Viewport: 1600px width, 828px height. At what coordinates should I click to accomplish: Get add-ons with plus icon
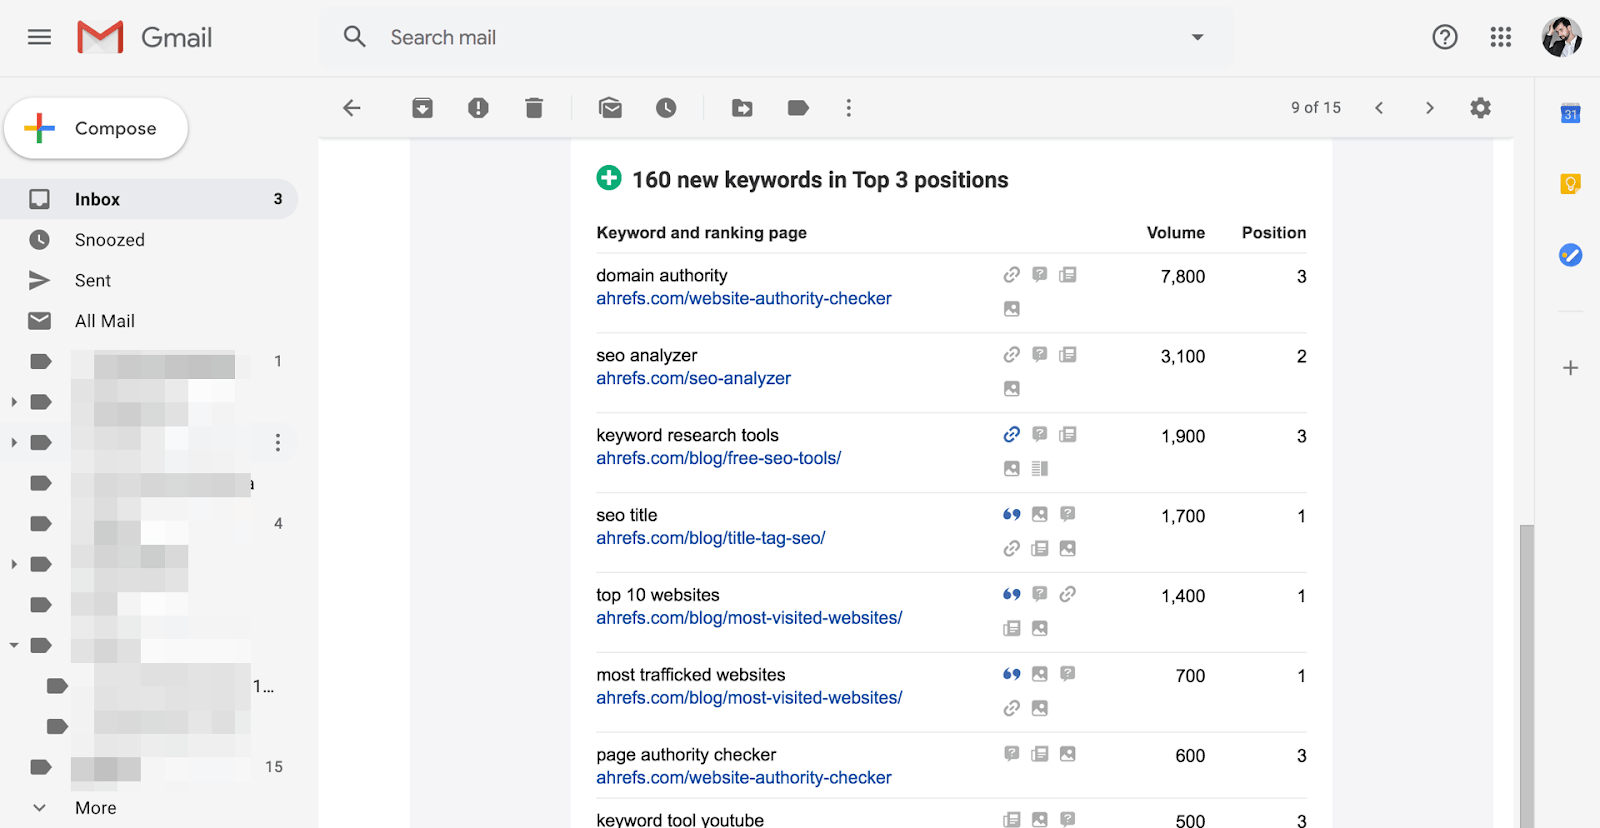point(1570,368)
